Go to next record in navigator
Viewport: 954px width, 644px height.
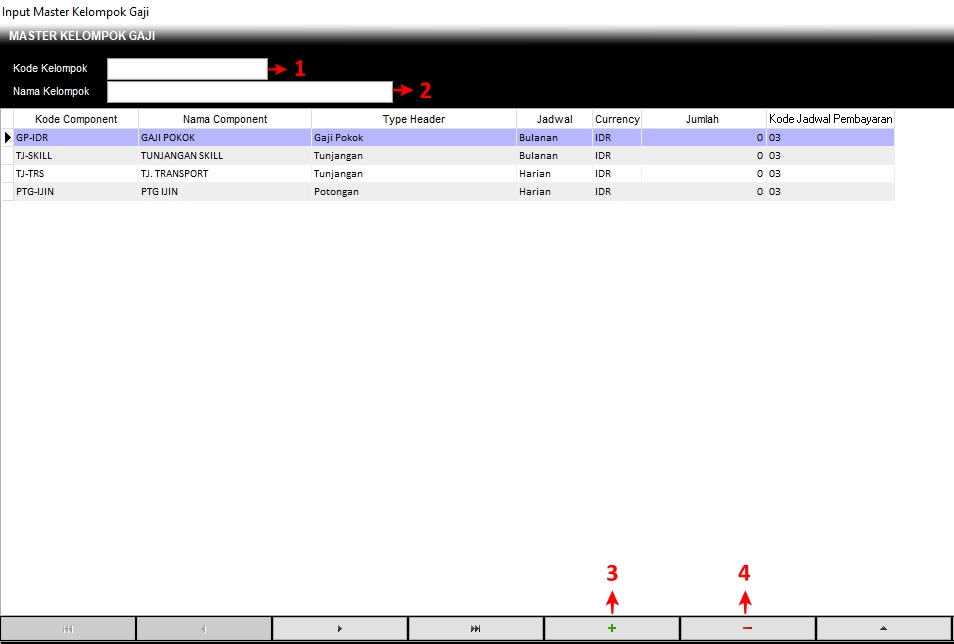[x=340, y=628]
